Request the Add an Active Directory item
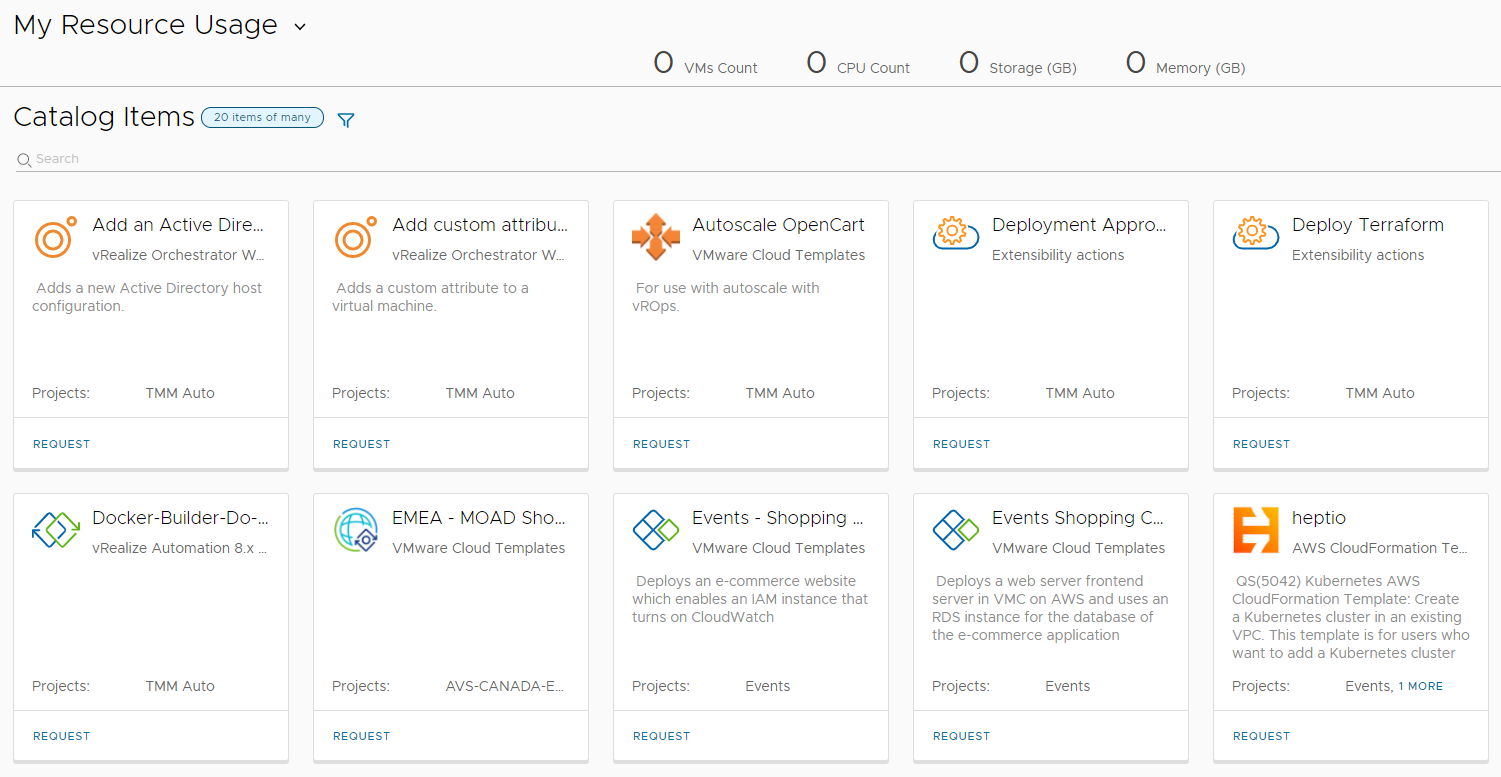 (61, 444)
